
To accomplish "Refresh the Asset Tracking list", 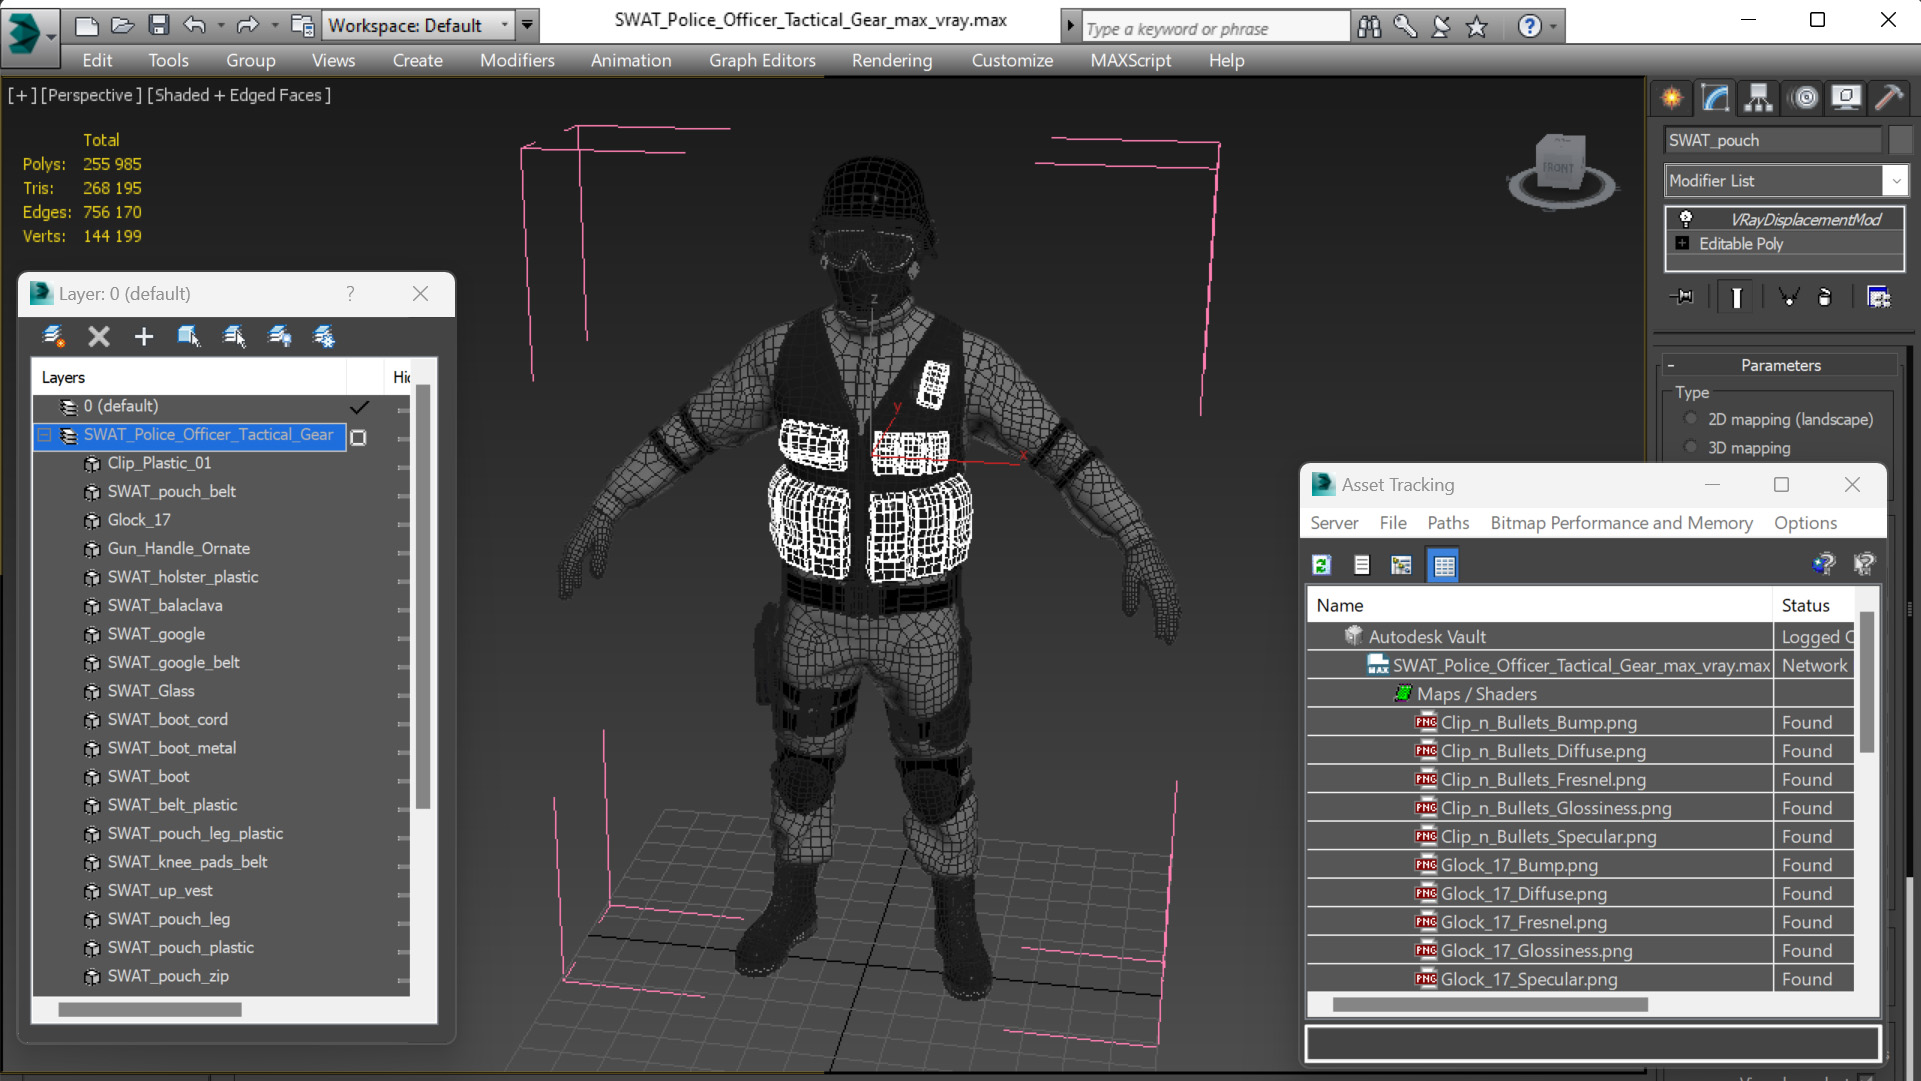I will coord(1322,565).
